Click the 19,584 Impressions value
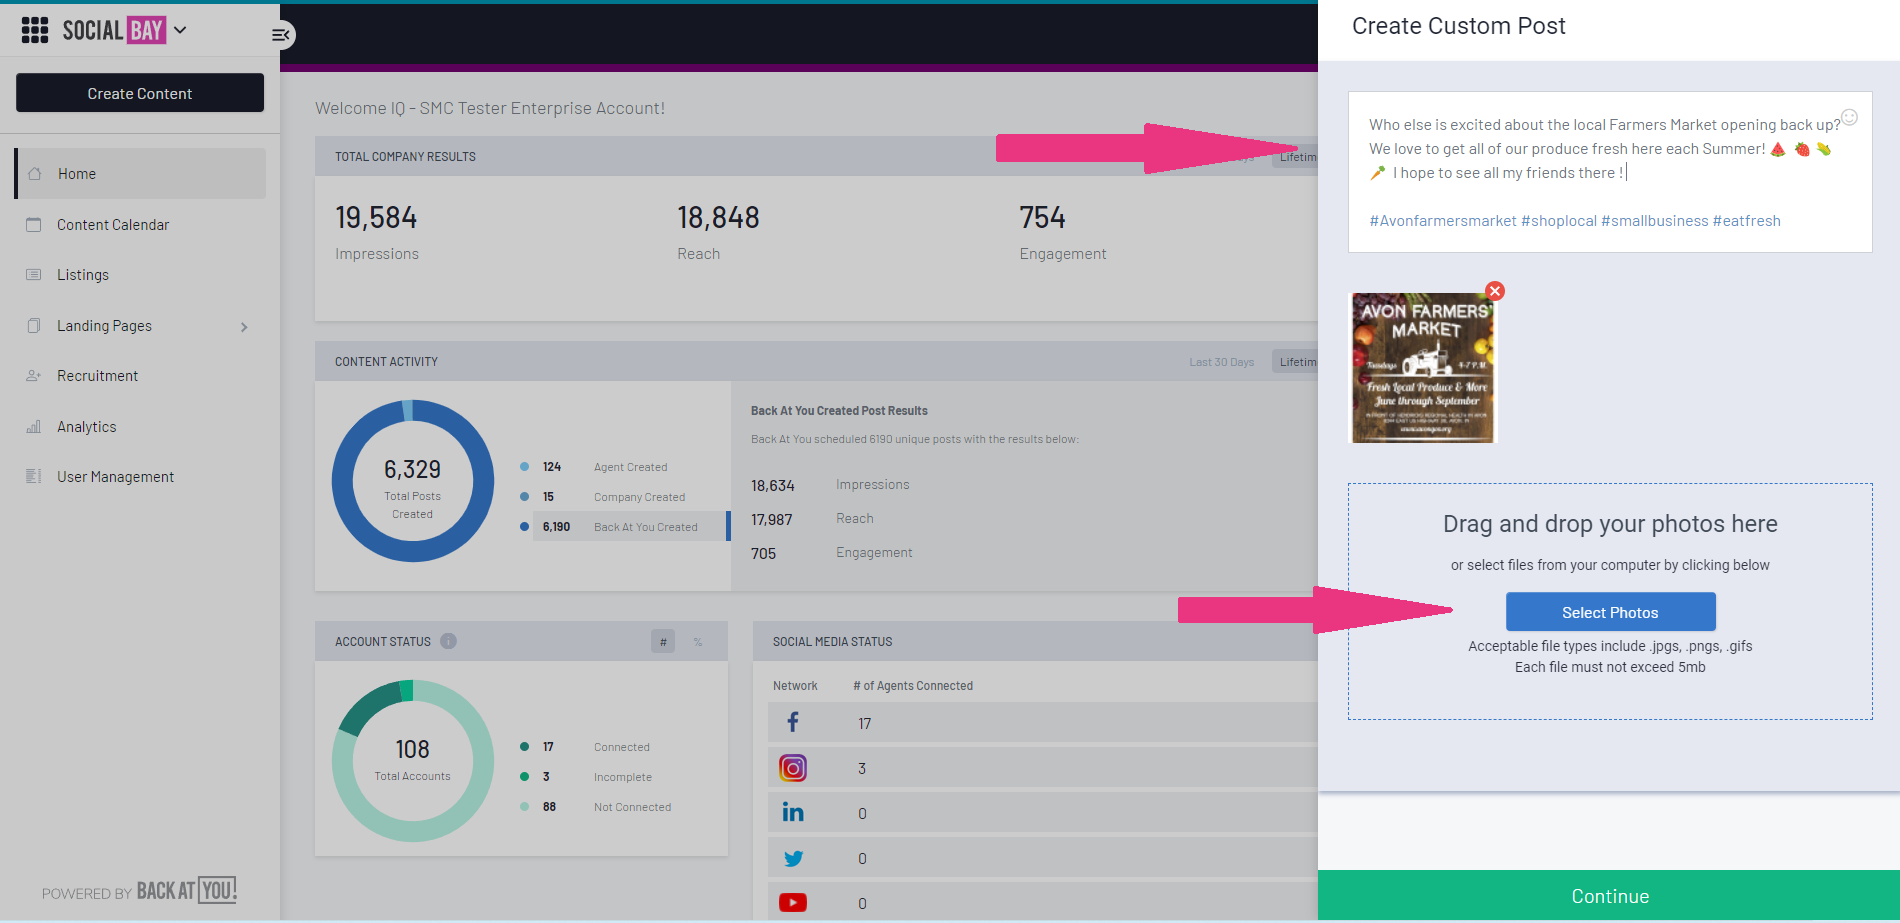 pos(376,217)
